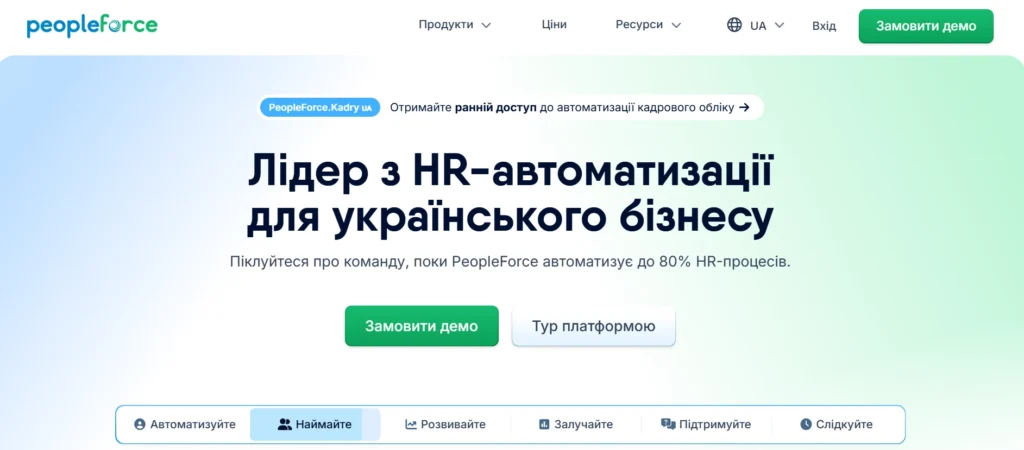Click the people icon beside Наймайте
The image size is (1024, 450).
click(284, 425)
